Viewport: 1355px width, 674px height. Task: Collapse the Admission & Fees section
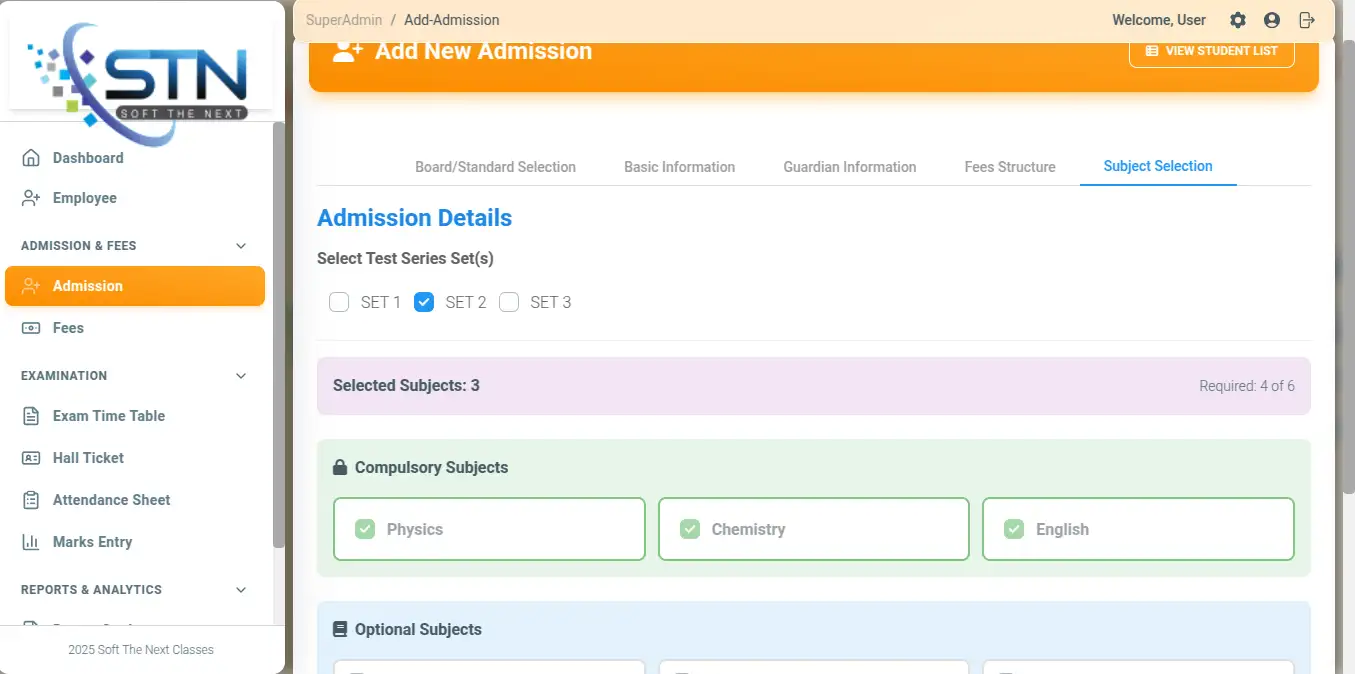[x=240, y=246]
